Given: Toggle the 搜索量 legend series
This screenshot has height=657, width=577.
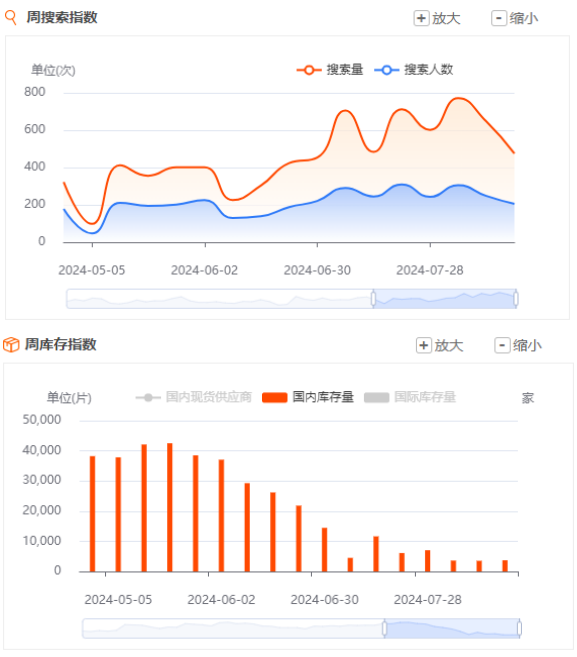Looking at the screenshot, I should [330, 70].
